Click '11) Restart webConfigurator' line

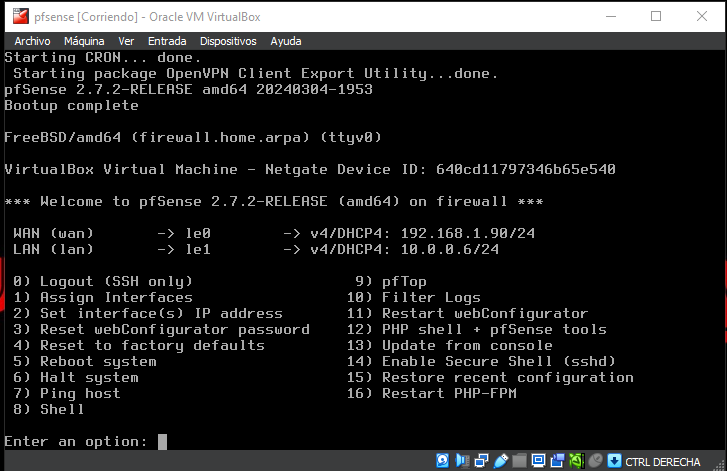467,313
